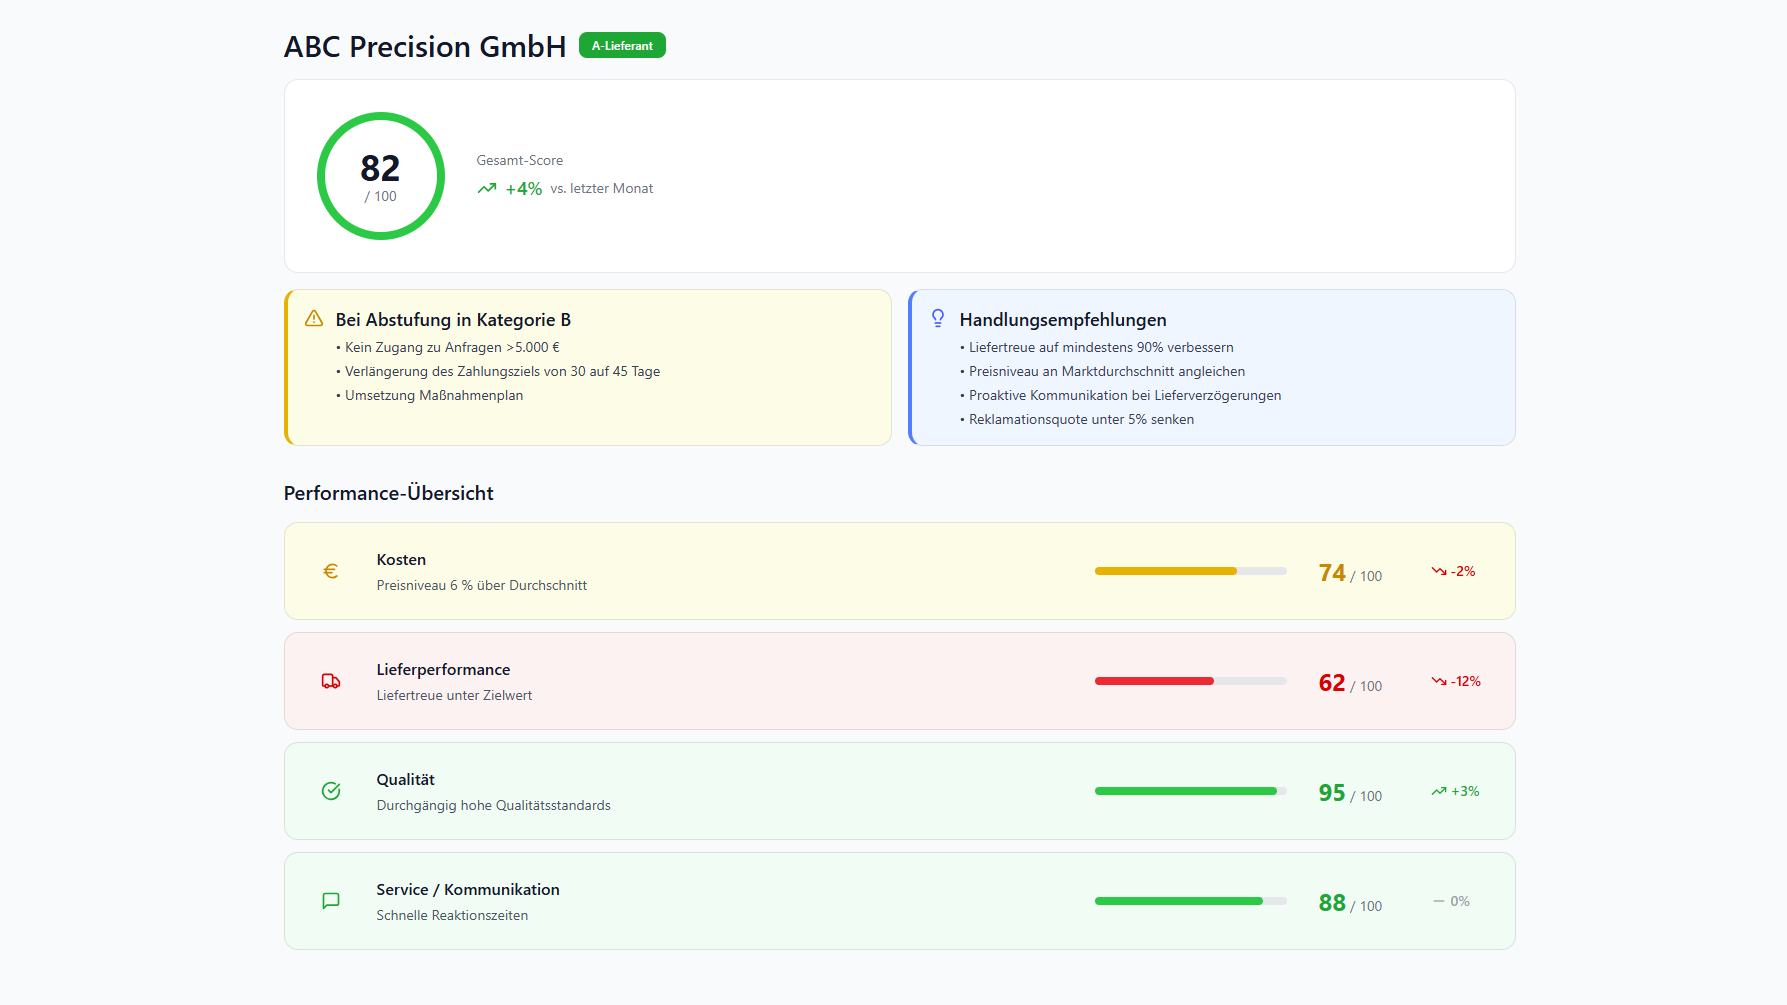Screen dimensions: 1787x1005
Task: Open the Qualität performance card title
Action: point(405,780)
